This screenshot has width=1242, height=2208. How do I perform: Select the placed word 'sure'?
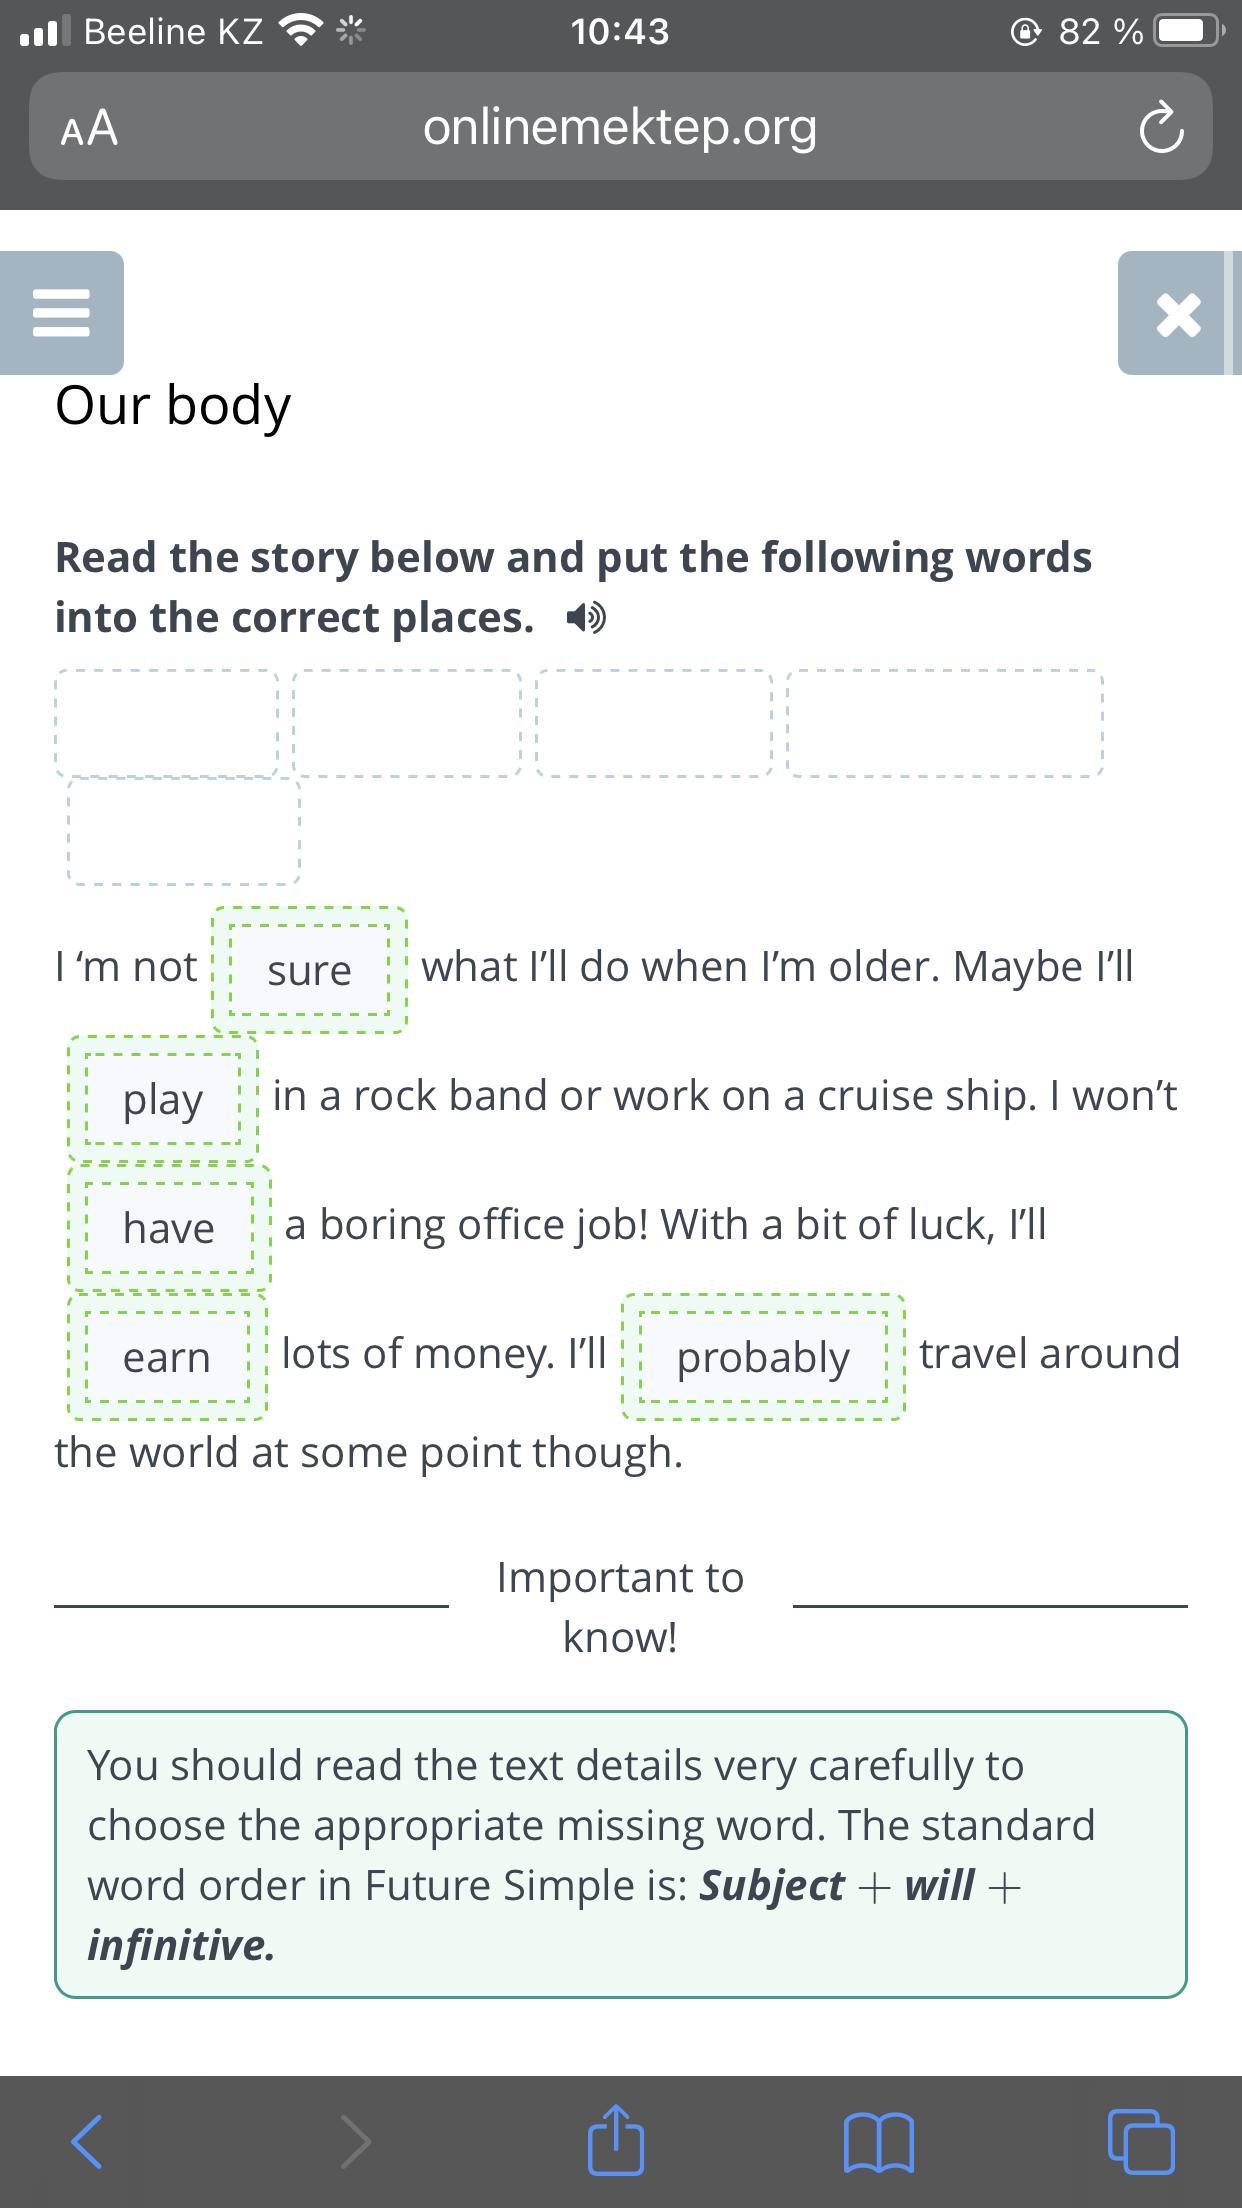coord(309,970)
